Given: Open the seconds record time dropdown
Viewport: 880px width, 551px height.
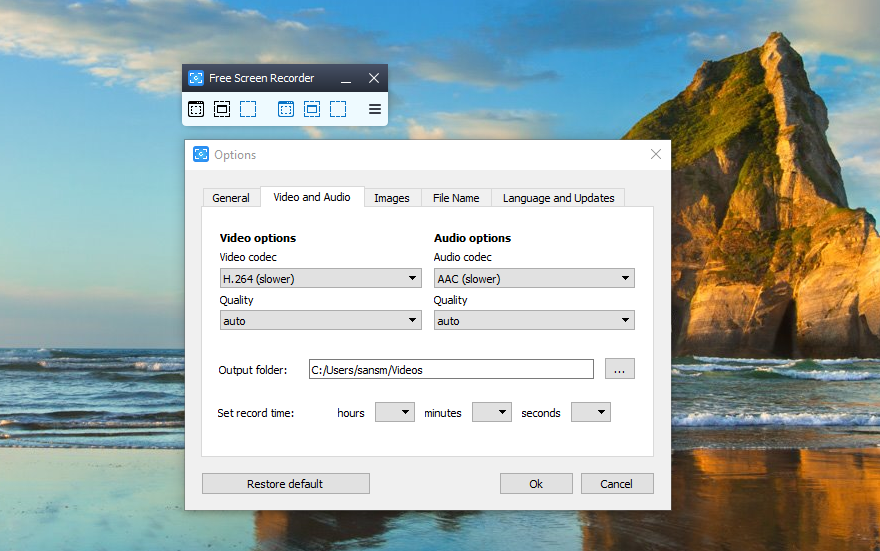Looking at the screenshot, I should pos(591,412).
